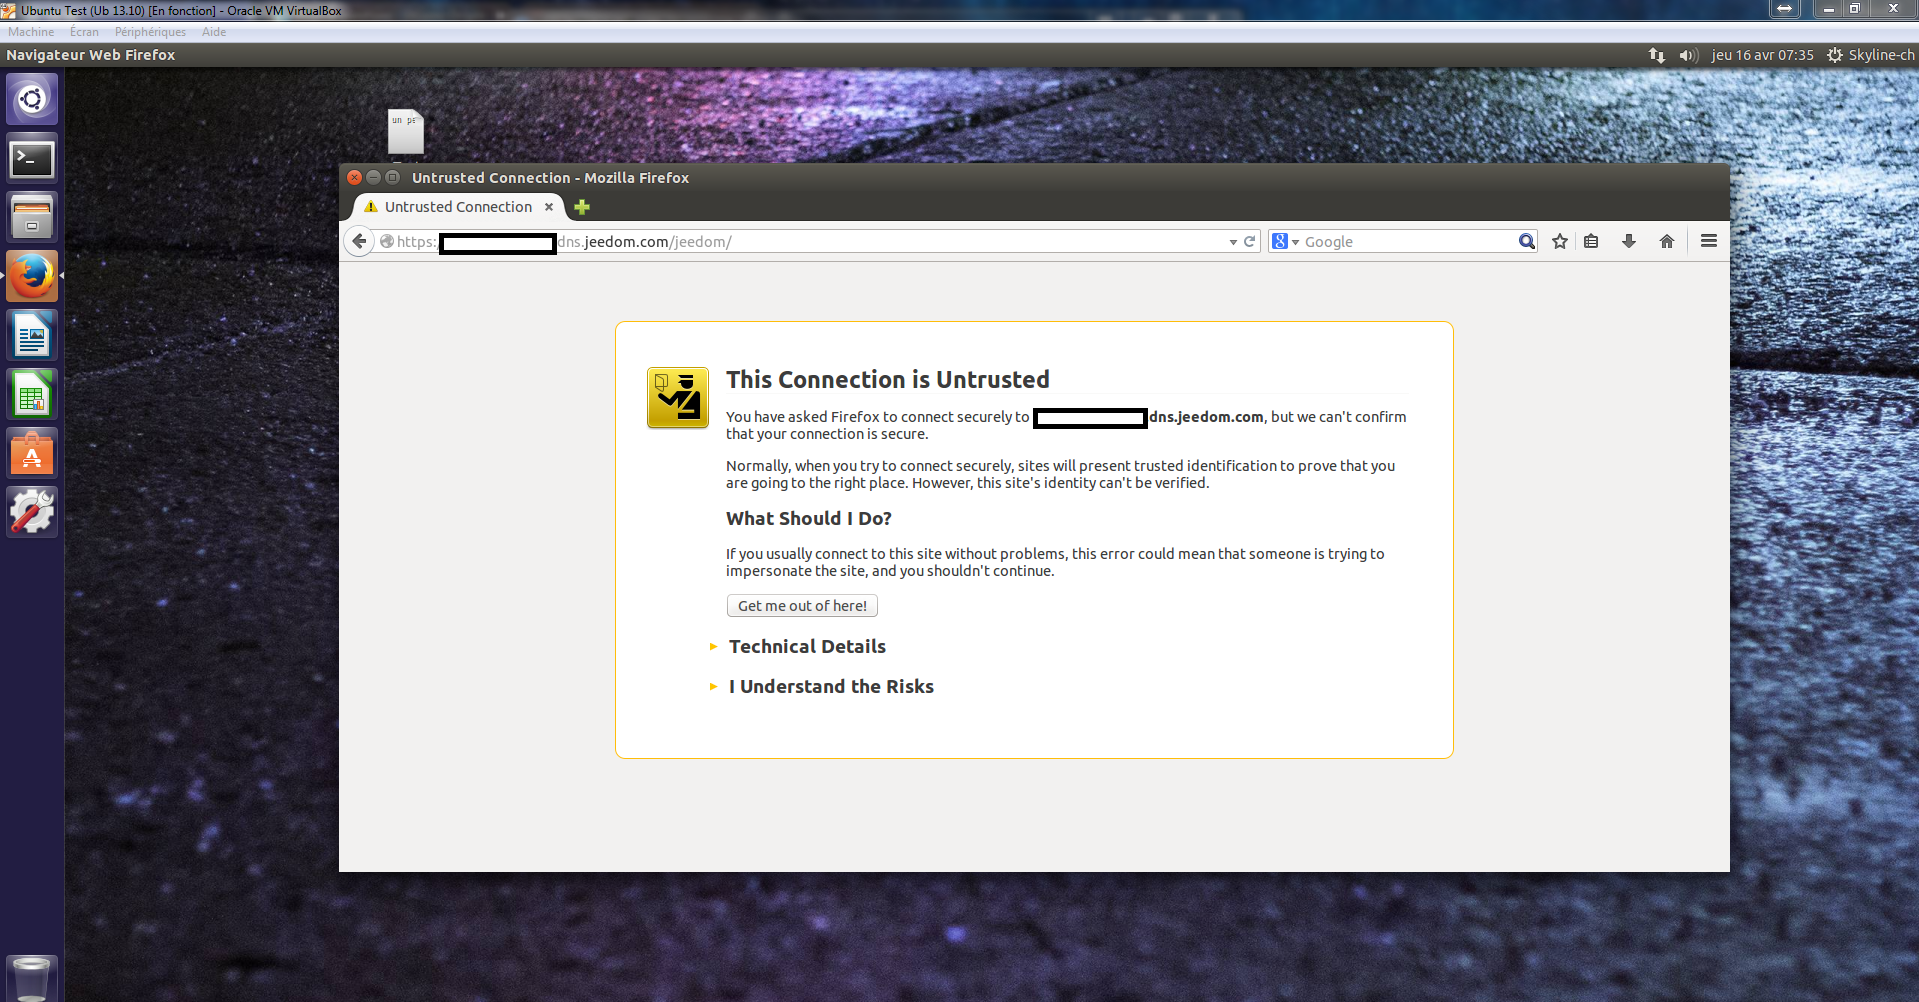Select the text file icon on desktop
The height and width of the screenshot is (1002, 1919).
tap(406, 132)
